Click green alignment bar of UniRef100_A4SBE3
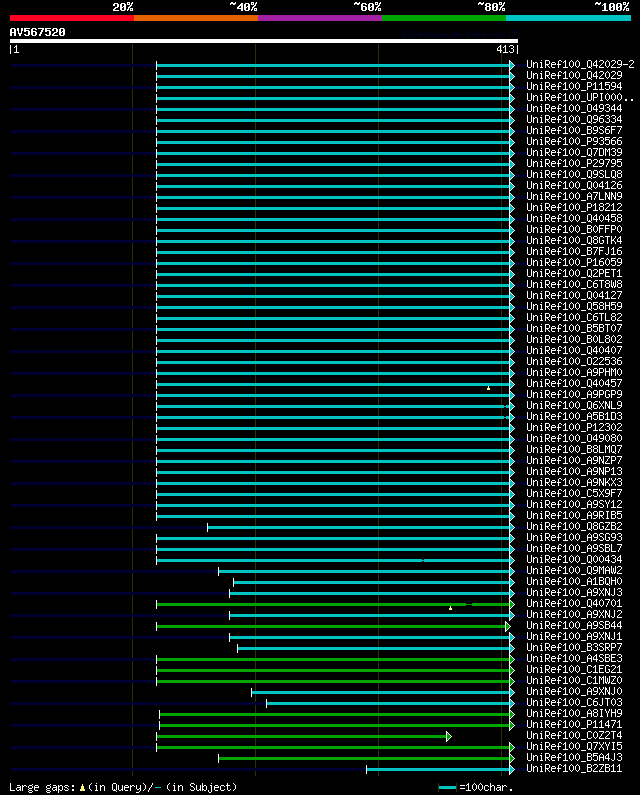Screen dimensions: 640x795 point(333,660)
